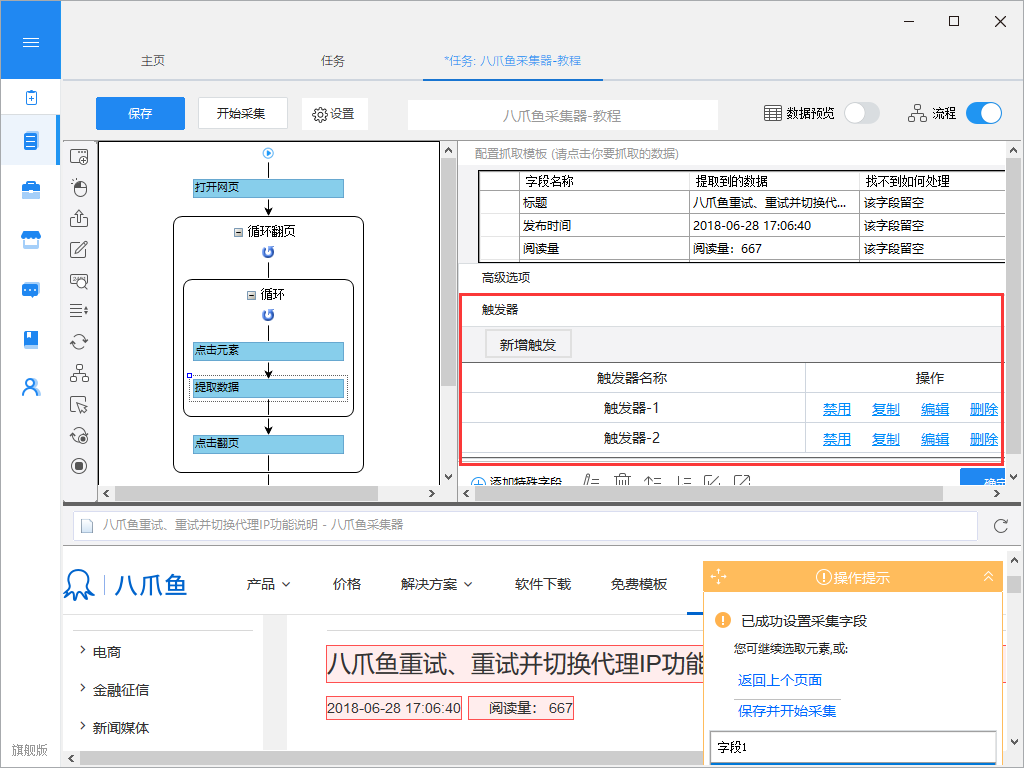Open the 解决方案 dropdown in website navigation
The image size is (1024, 768).
click(x=436, y=584)
